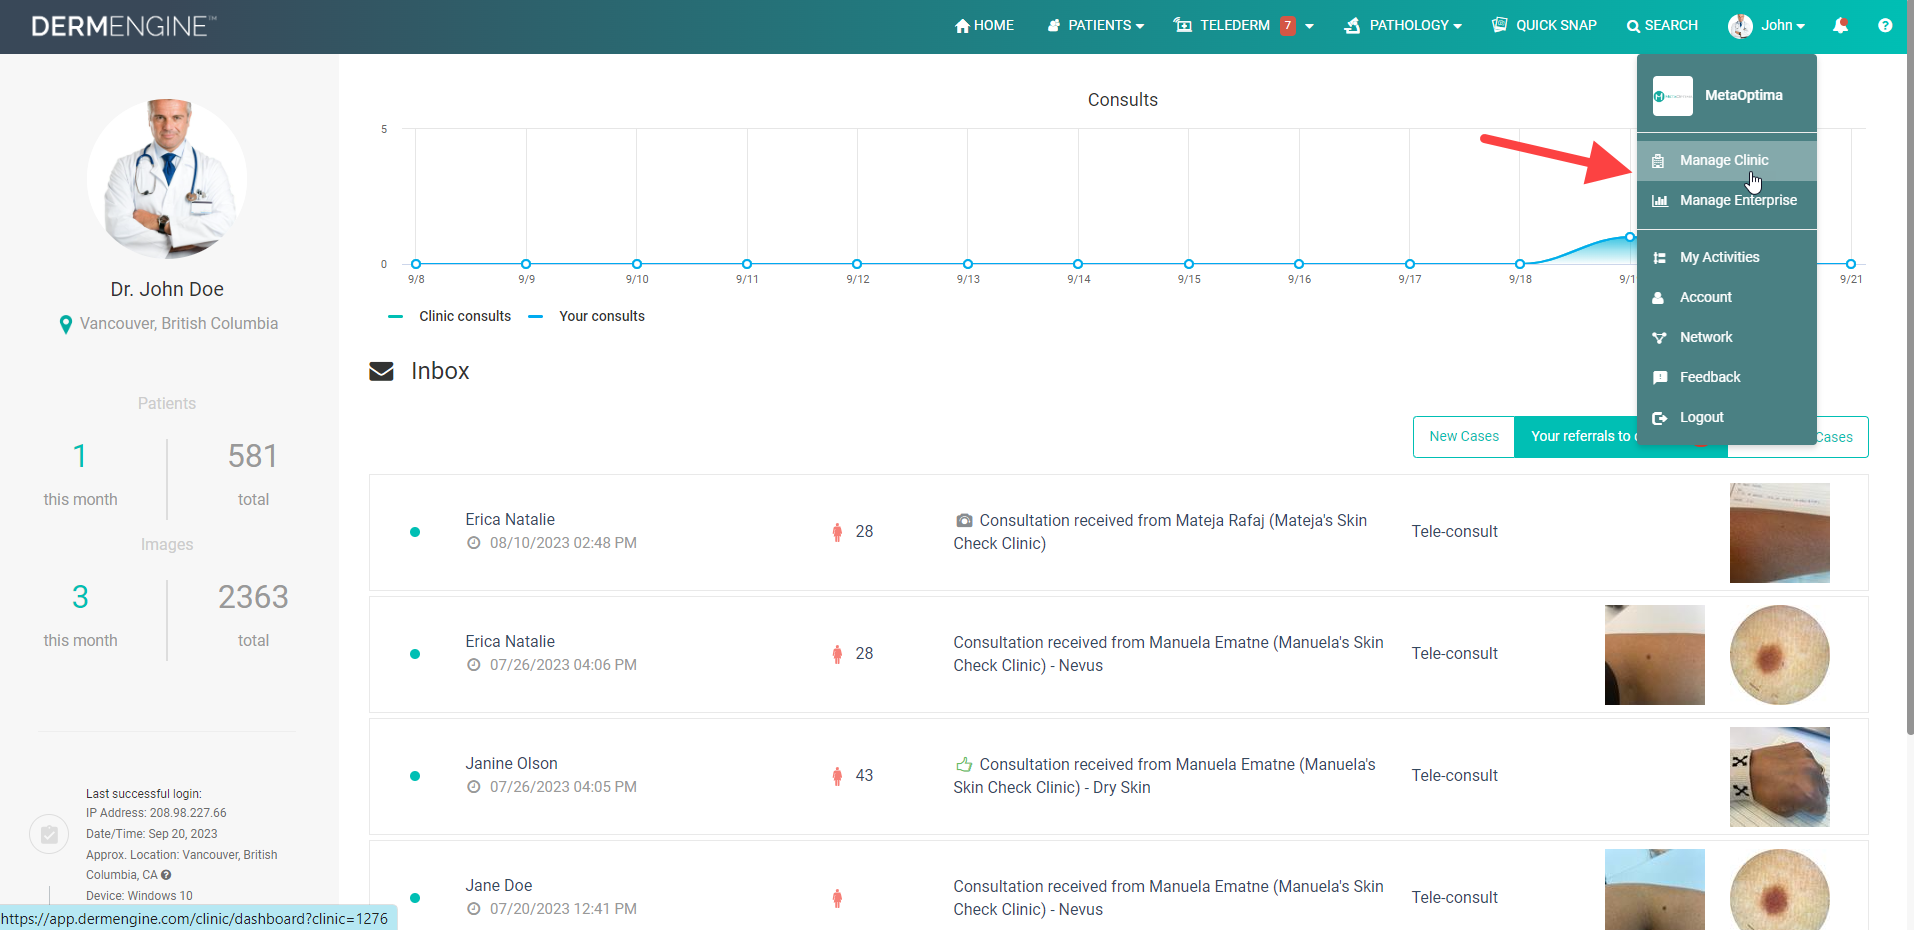This screenshot has width=1914, height=930.
Task: Click the Account person icon
Action: coord(1658,298)
